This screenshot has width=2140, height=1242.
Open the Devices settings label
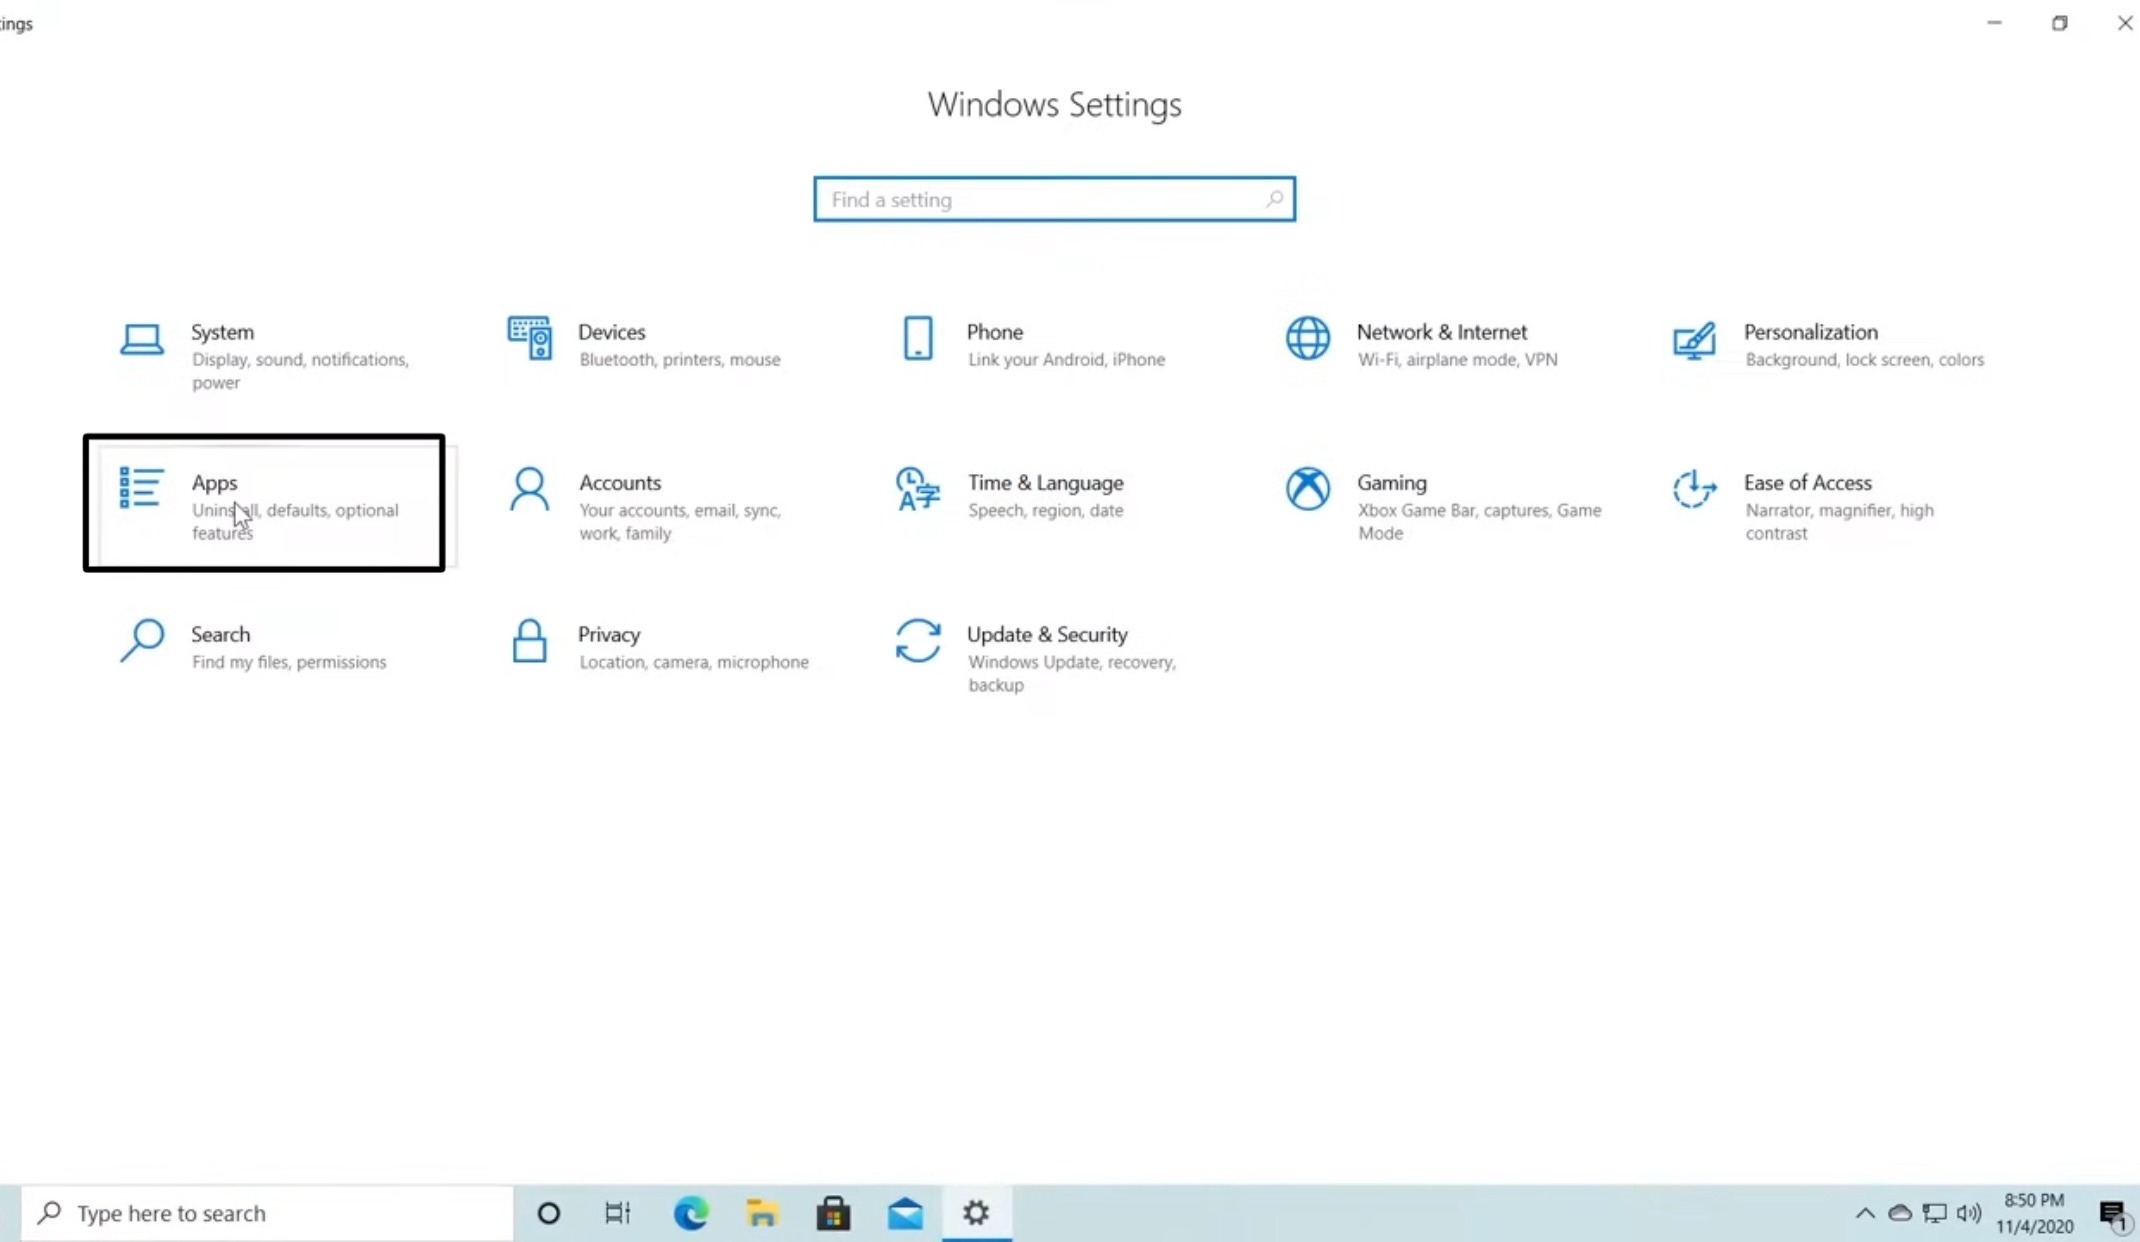click(611, 332)
